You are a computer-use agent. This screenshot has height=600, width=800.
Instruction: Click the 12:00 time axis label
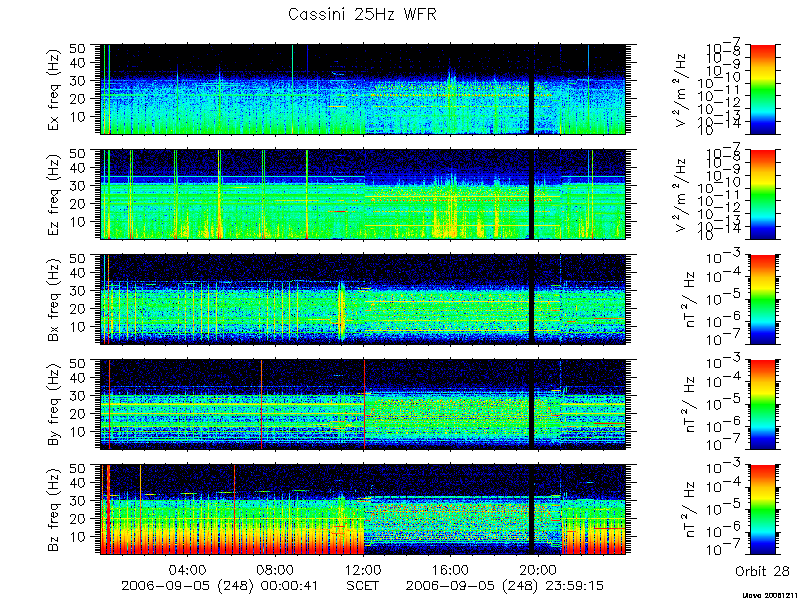363,570
